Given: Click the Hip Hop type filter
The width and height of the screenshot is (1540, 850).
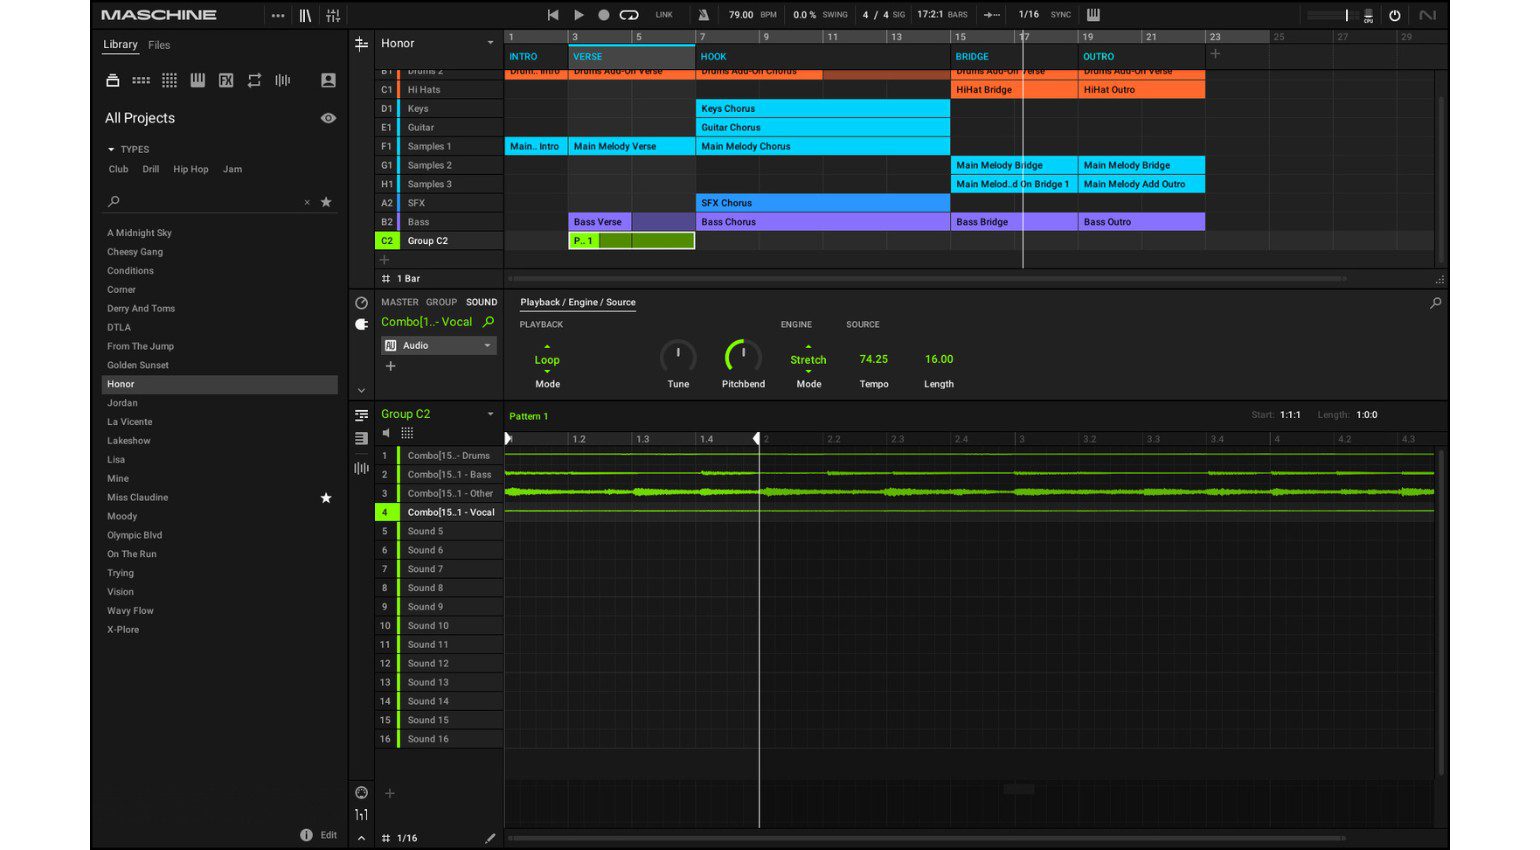Looking at the screenshot, I should 190,169.
